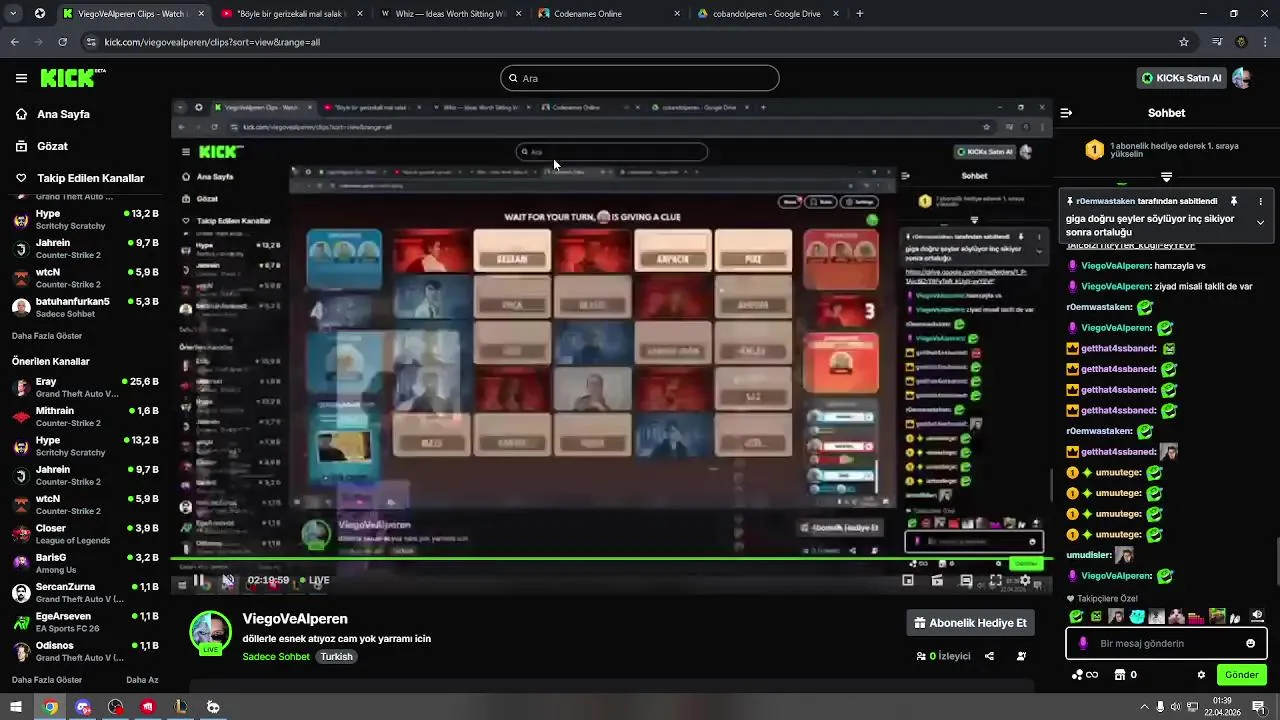Share the stream via share icon
This screenshot has height=720, width=1280.
[x=989, y=656]
